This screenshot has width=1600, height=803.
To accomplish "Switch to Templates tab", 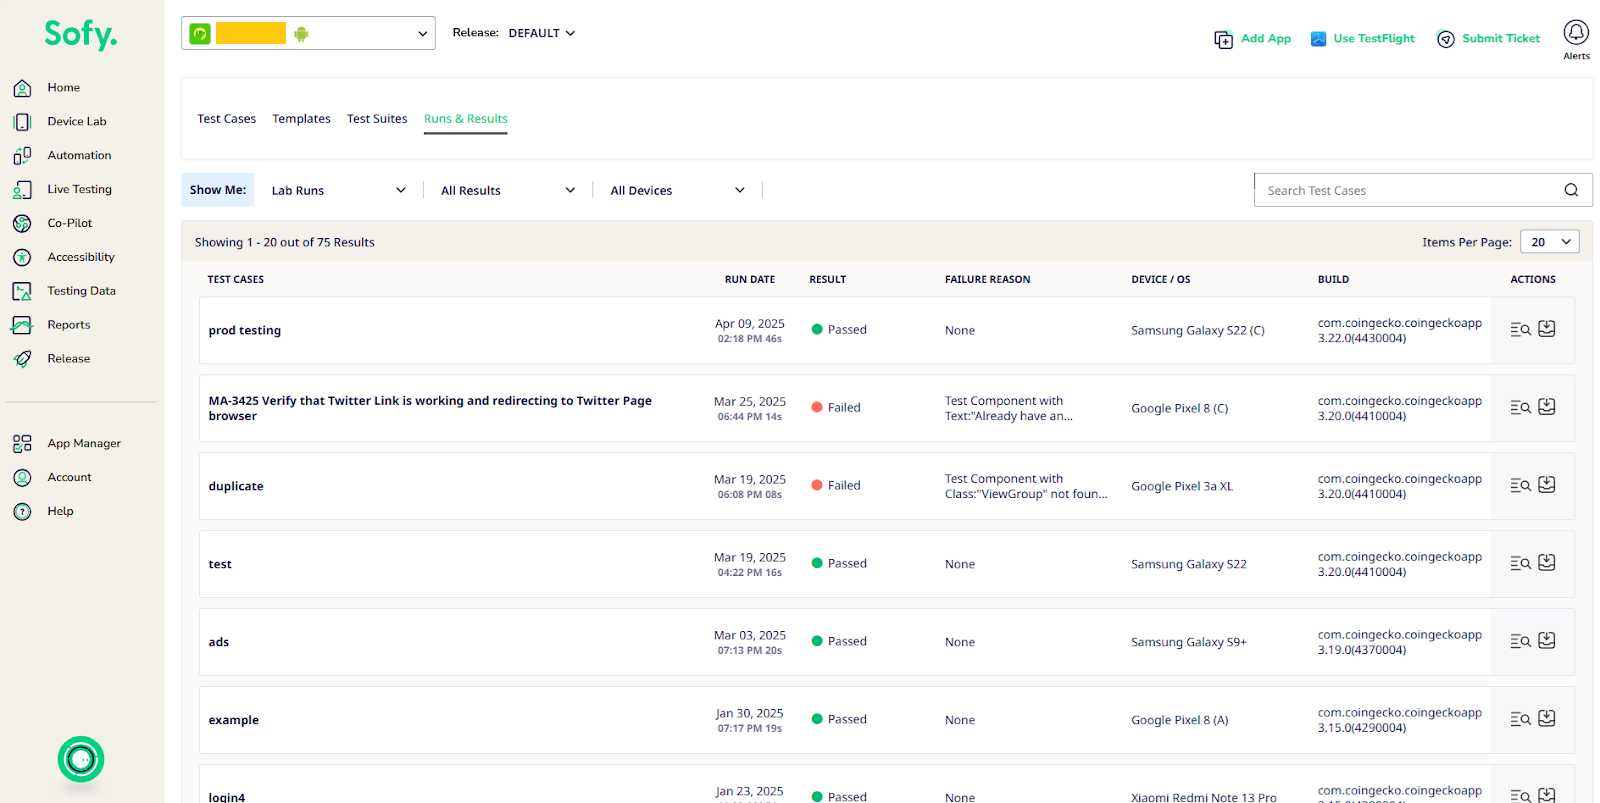I will pos(301,119).
